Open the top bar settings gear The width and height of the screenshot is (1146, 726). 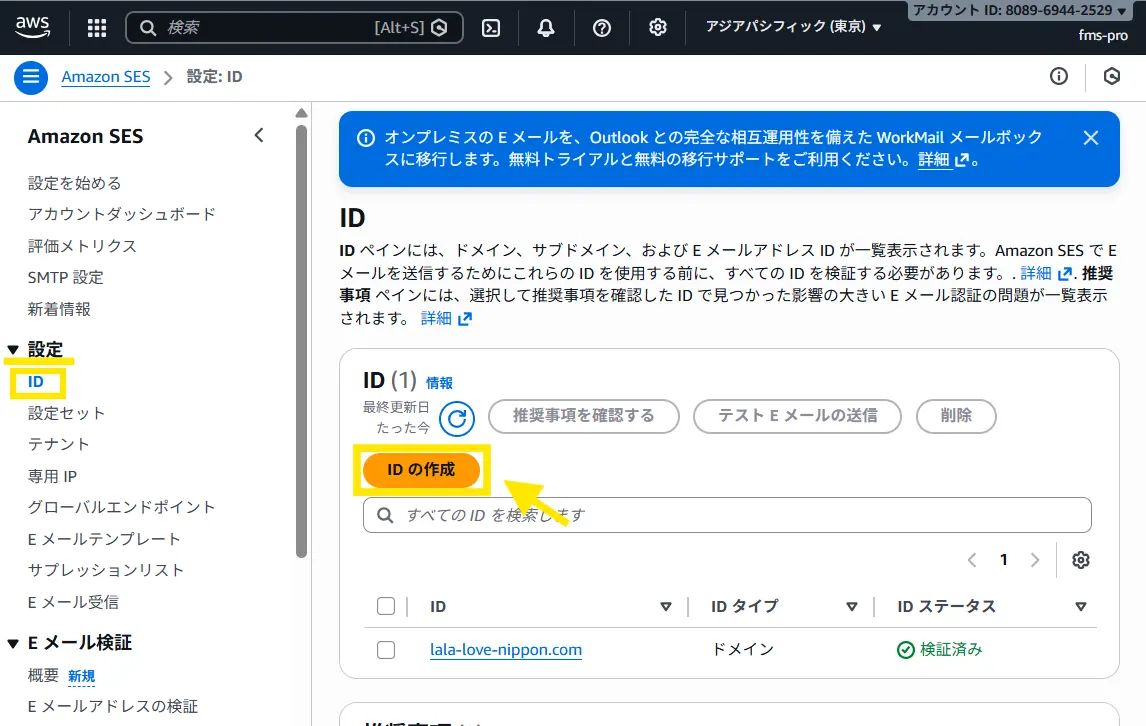(x=658, y=28)
